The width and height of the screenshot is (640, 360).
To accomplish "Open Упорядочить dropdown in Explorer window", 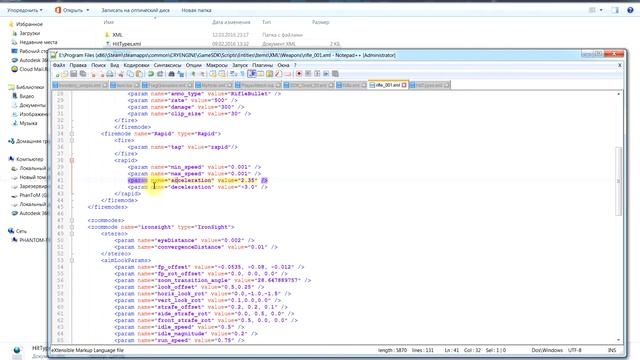I will coord(25,10).
